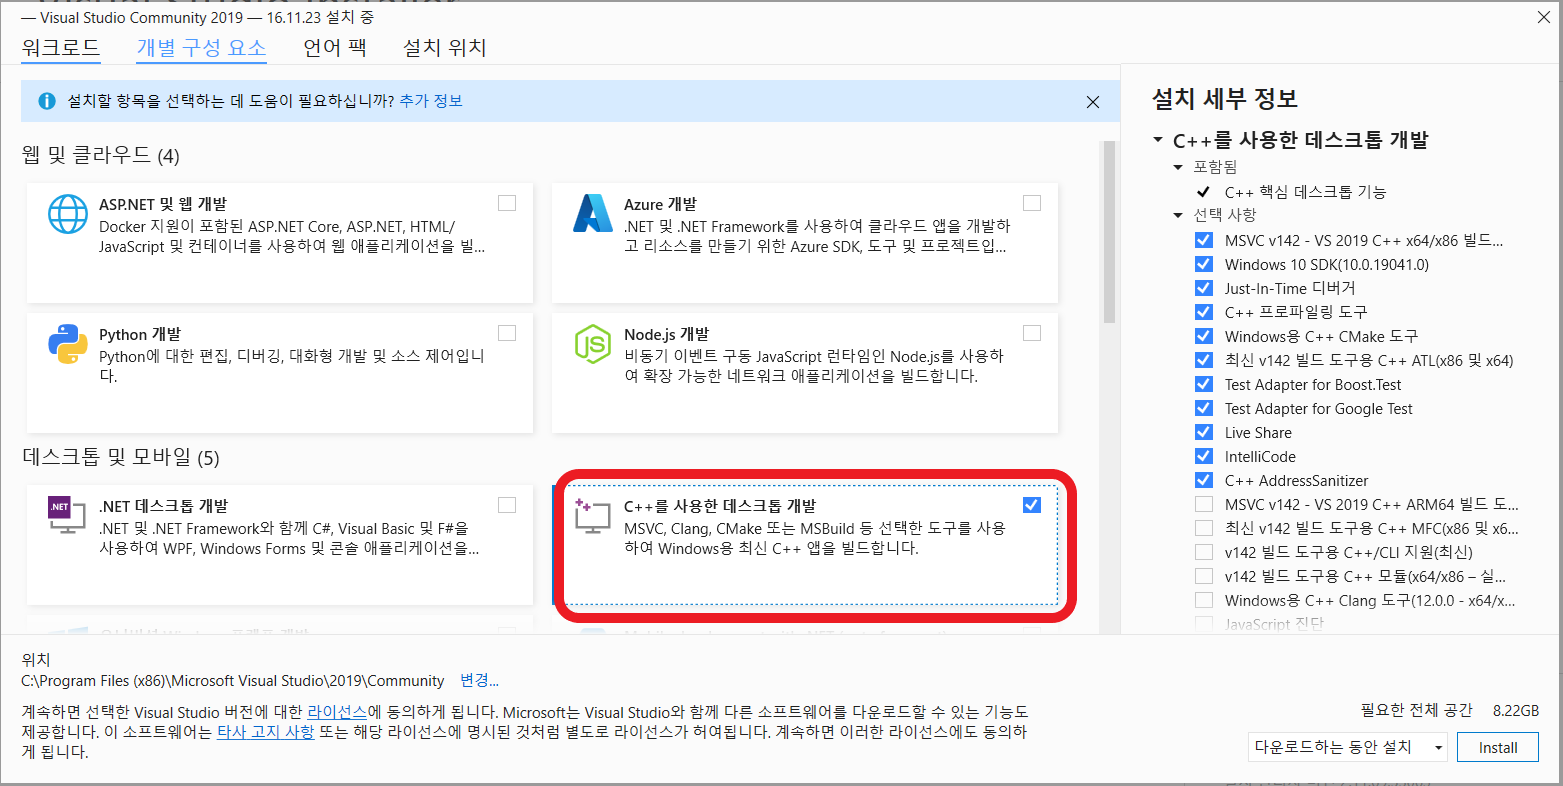Select the Python 개발 workload card
Image resolution: width=1563 pixels, height=786 pixels.
tap(280, 373)
